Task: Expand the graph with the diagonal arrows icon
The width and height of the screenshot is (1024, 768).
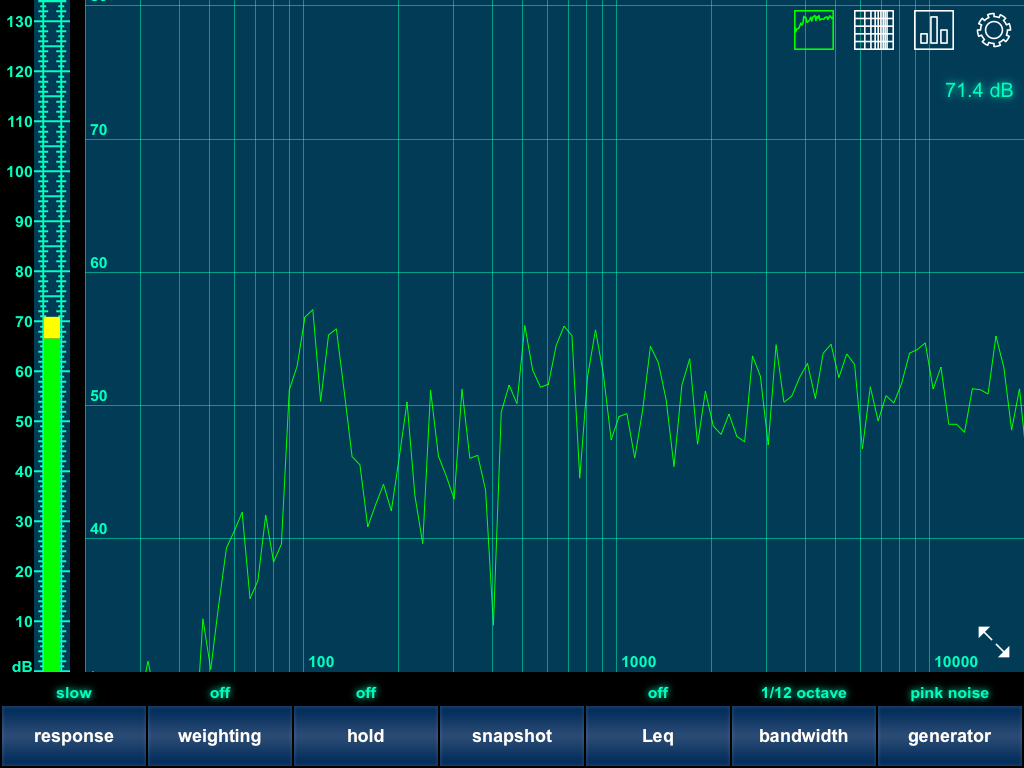Action: (x=993, y=642)
